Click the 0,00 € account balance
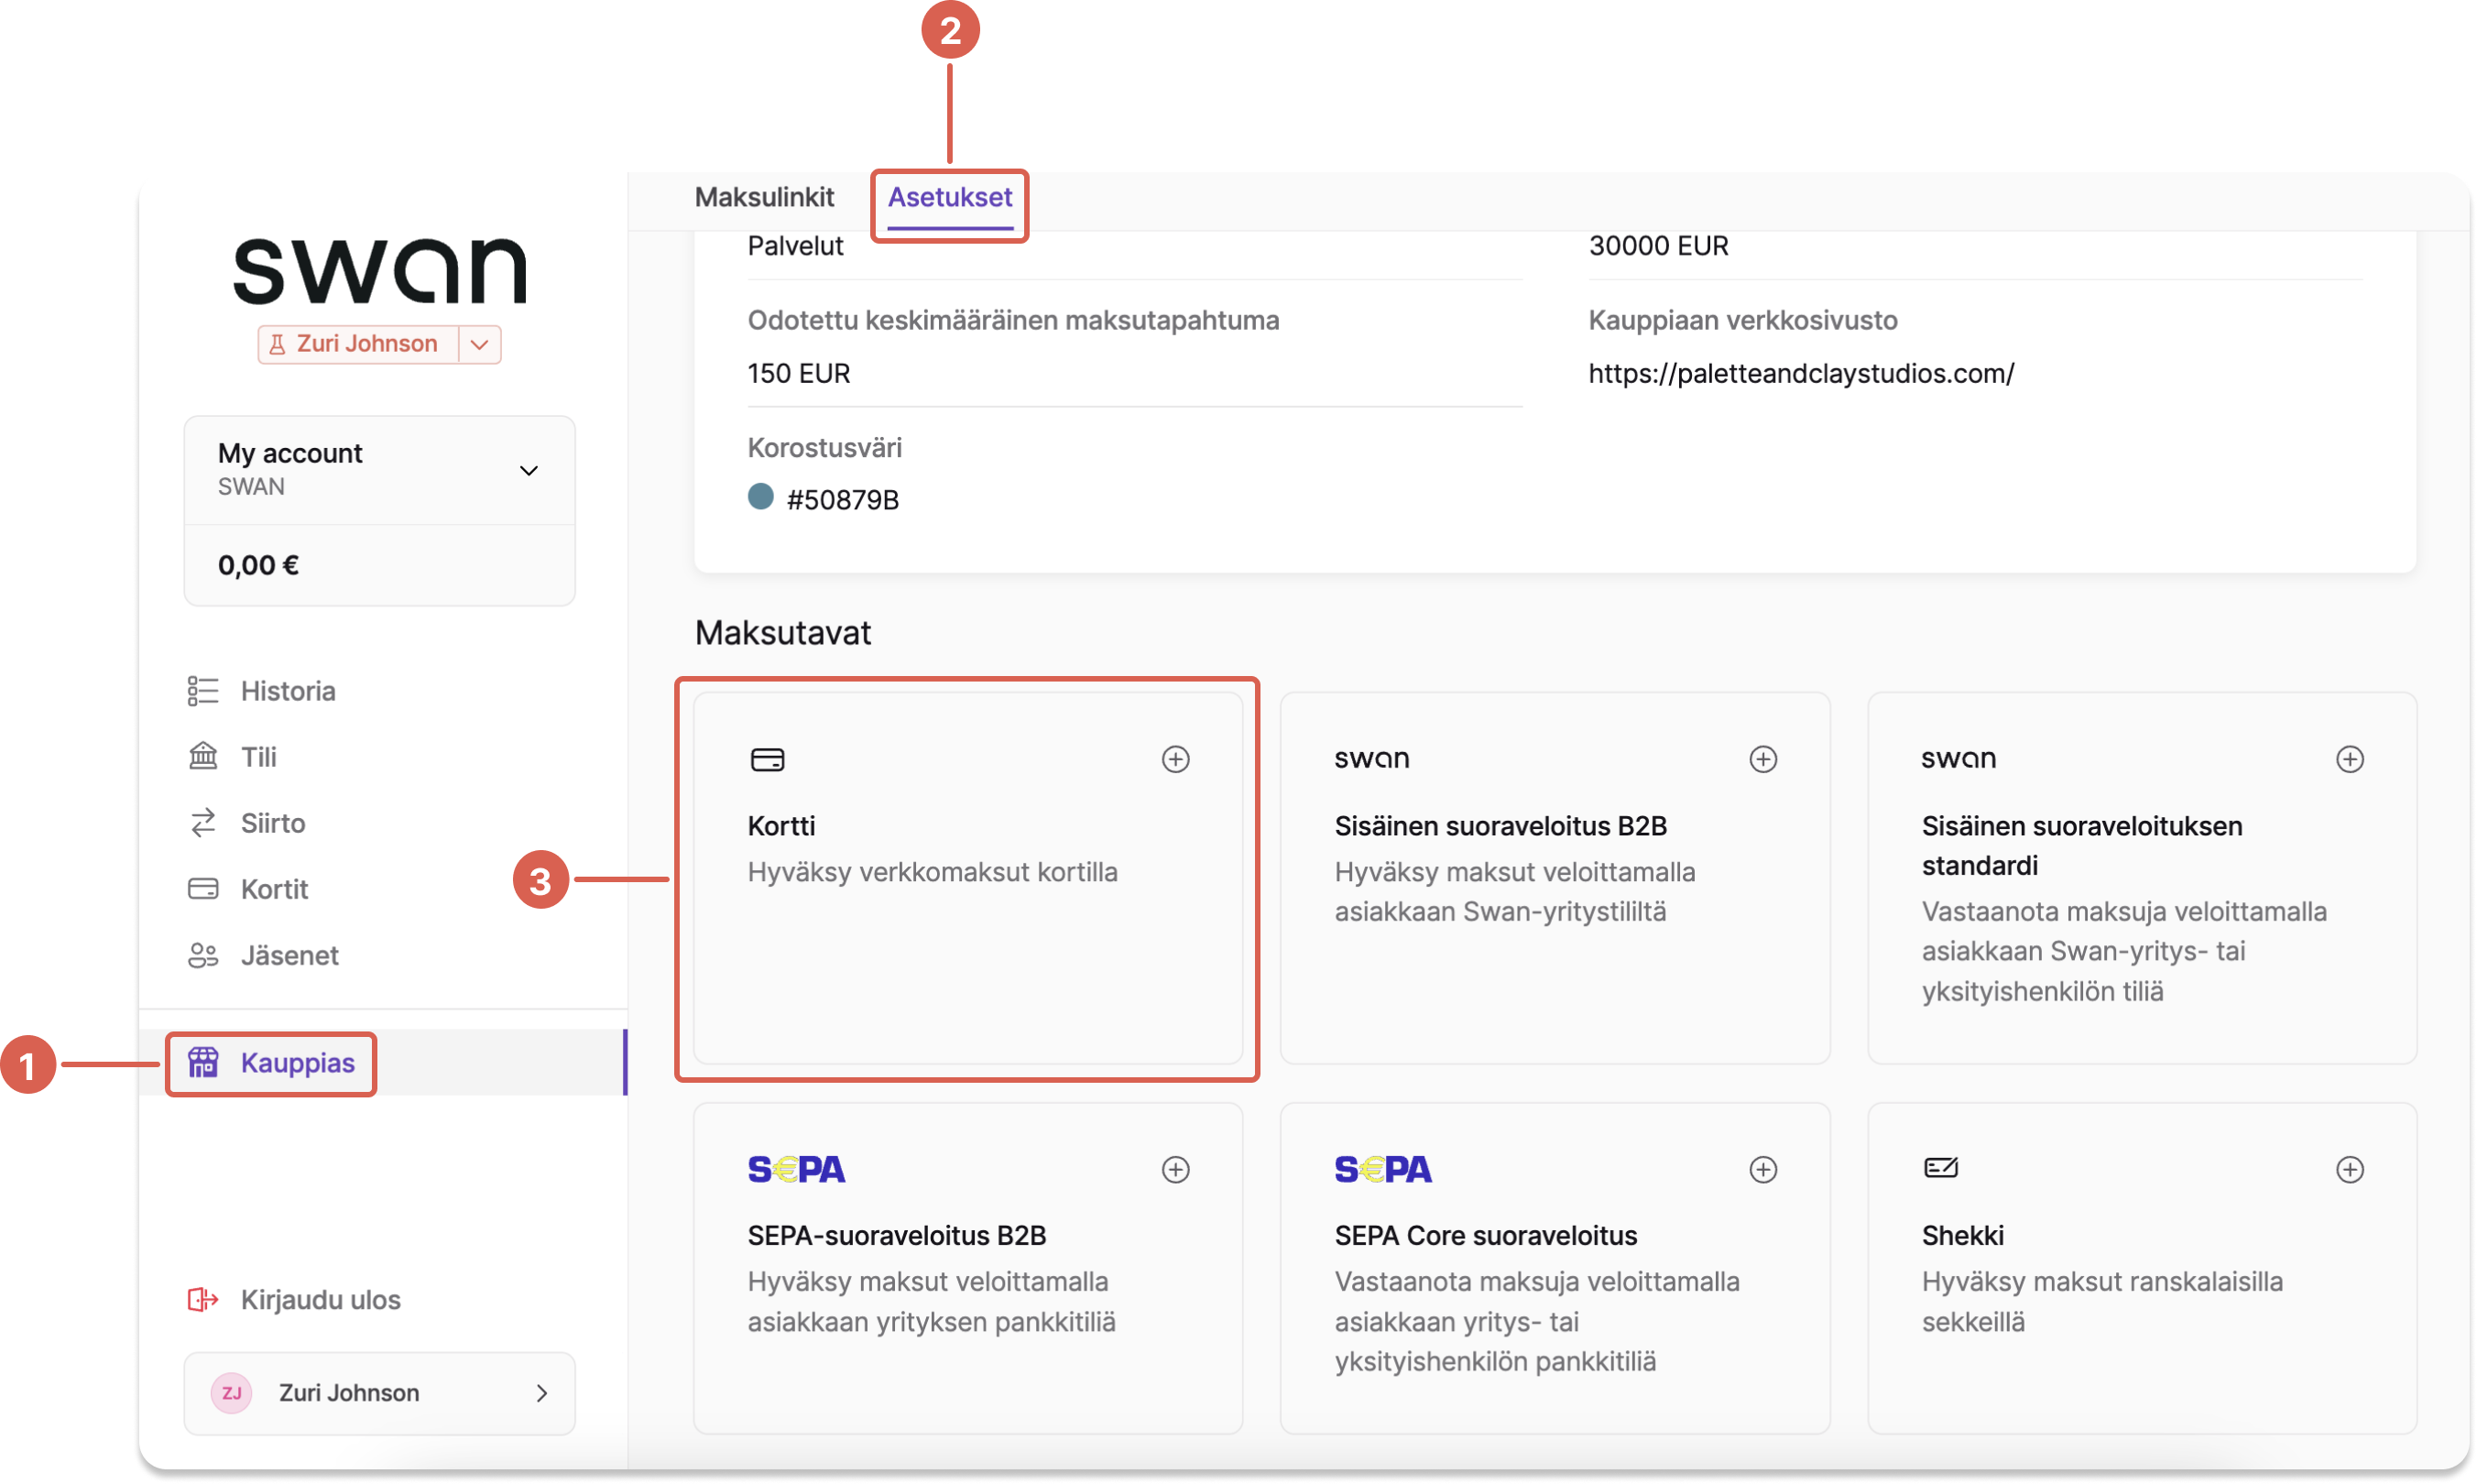The height and width of the screenshot is (1484, 2477). (x=258, y=565)
